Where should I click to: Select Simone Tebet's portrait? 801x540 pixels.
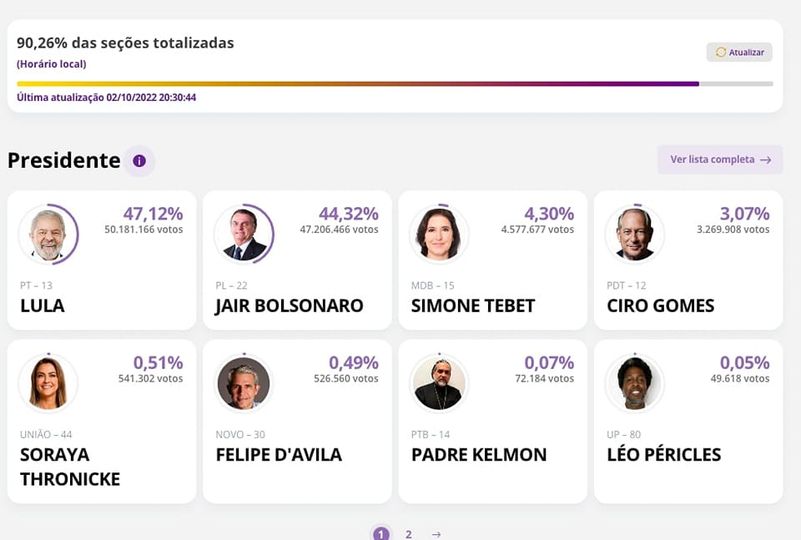tap(438, 235)
